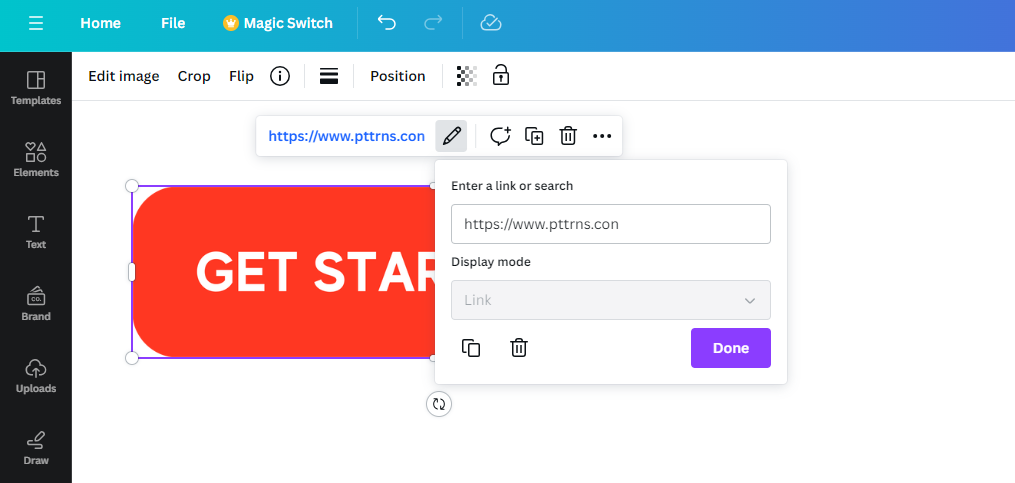Show image info icon
1015x483 pixels.
280,76
